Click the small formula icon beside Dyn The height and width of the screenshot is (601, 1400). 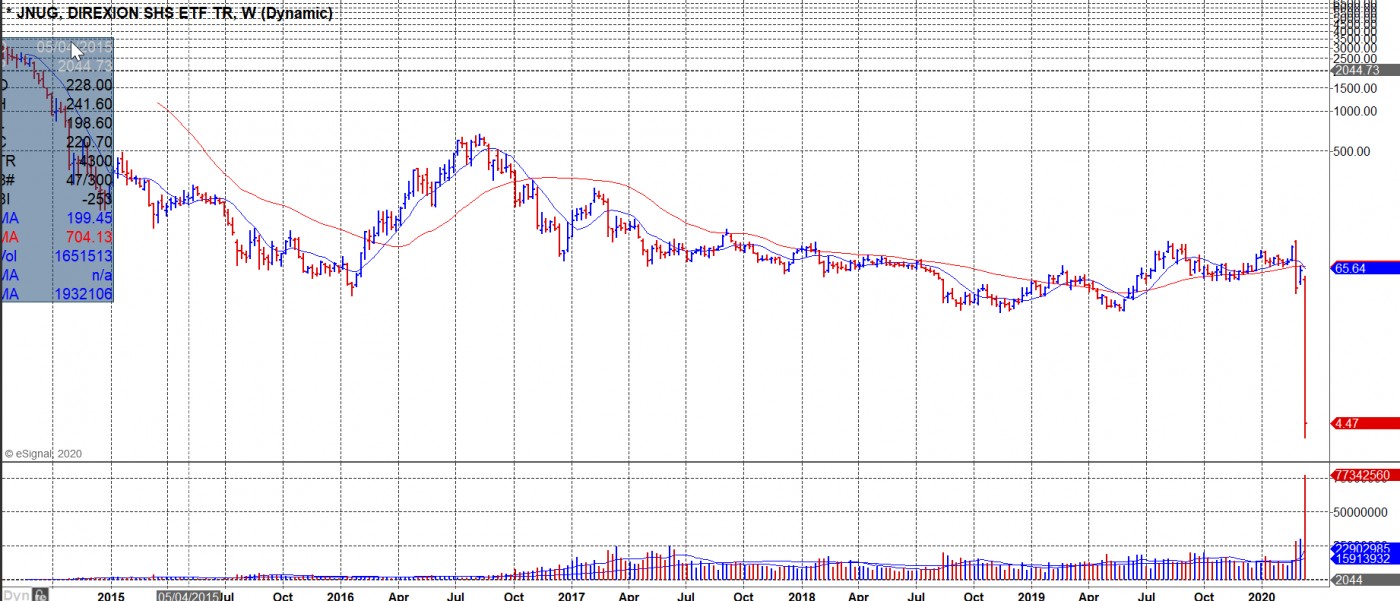pyautogui.click(x=41, y=594)
